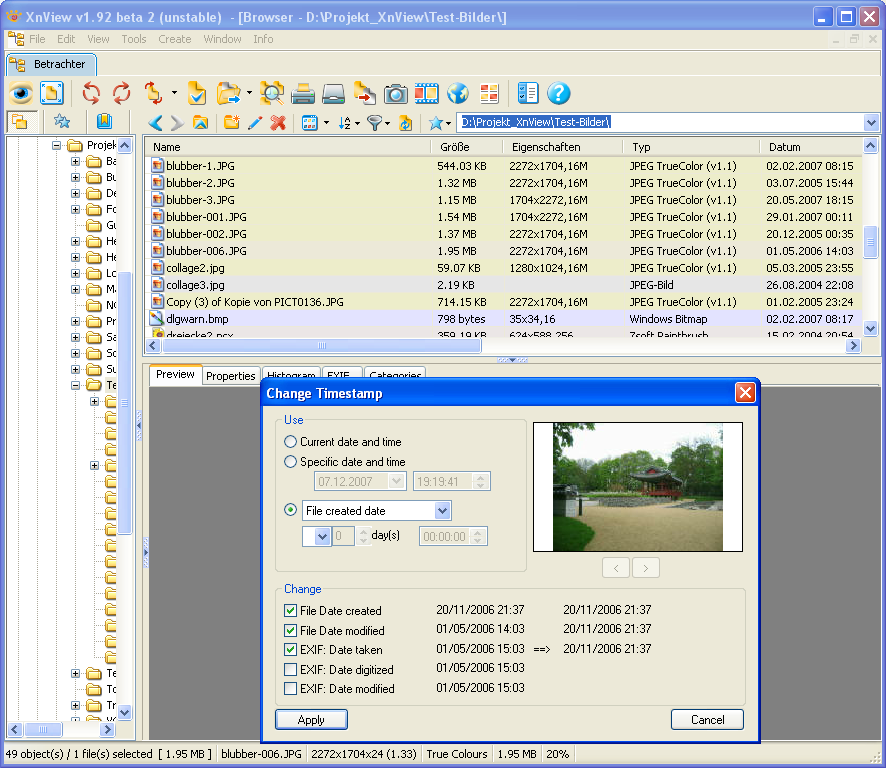The height and width of the screenshot is (768, 886).
Task: Click the printer icon
Action: tap(303, 93)
